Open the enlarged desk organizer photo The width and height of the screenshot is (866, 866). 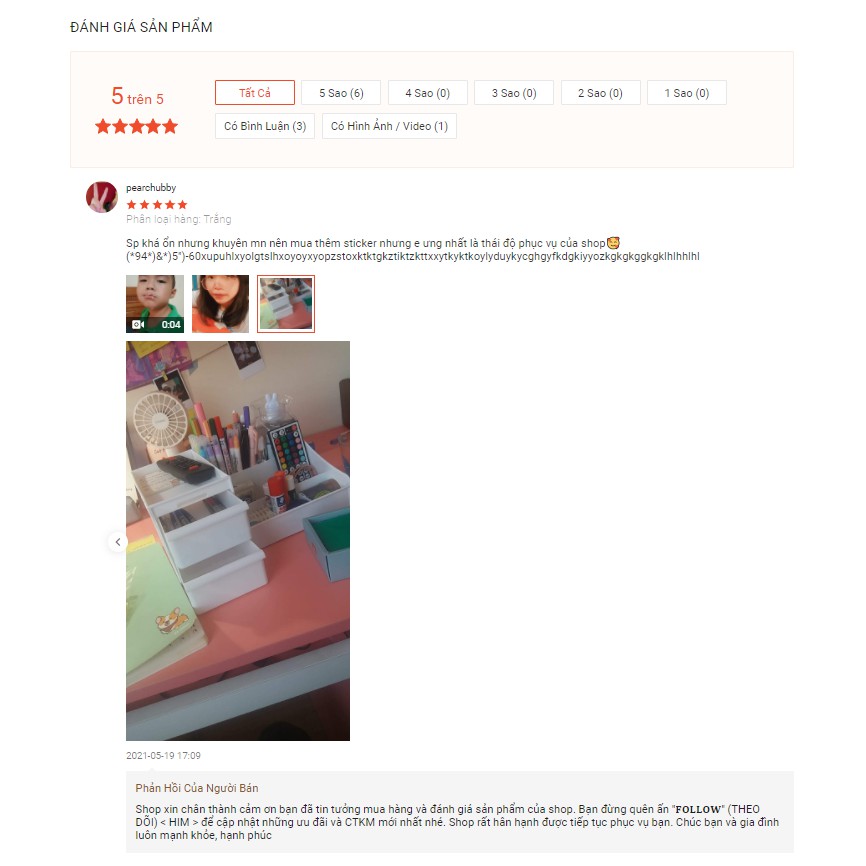[238, 541]
